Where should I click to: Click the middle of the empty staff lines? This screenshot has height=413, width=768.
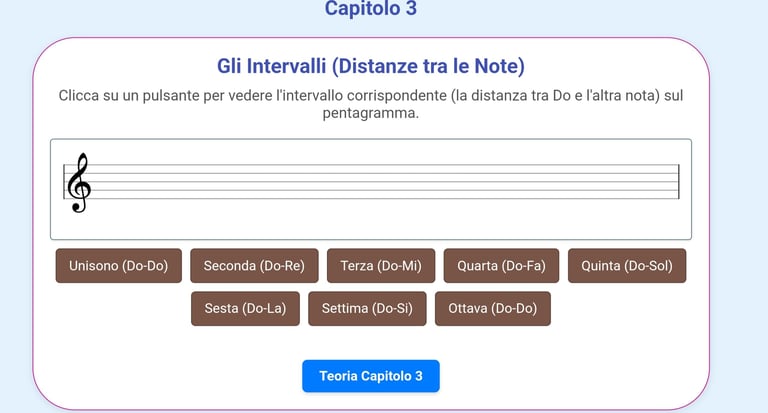pos(382,182)
